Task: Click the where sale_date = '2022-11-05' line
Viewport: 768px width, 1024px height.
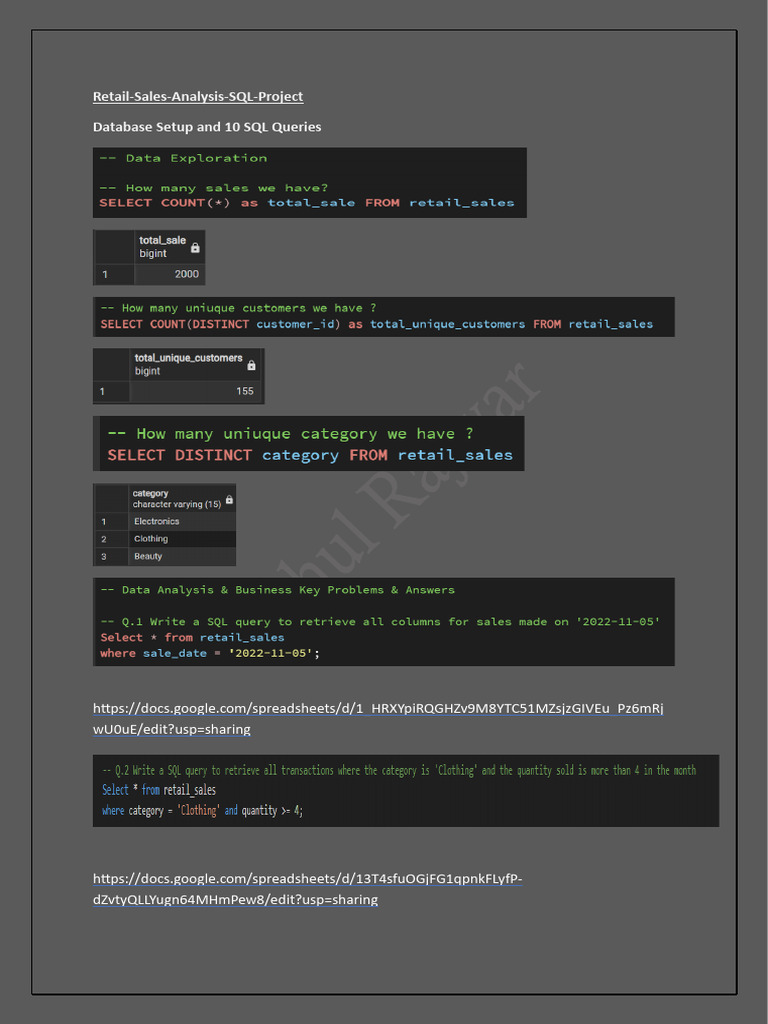Action: 210,653
